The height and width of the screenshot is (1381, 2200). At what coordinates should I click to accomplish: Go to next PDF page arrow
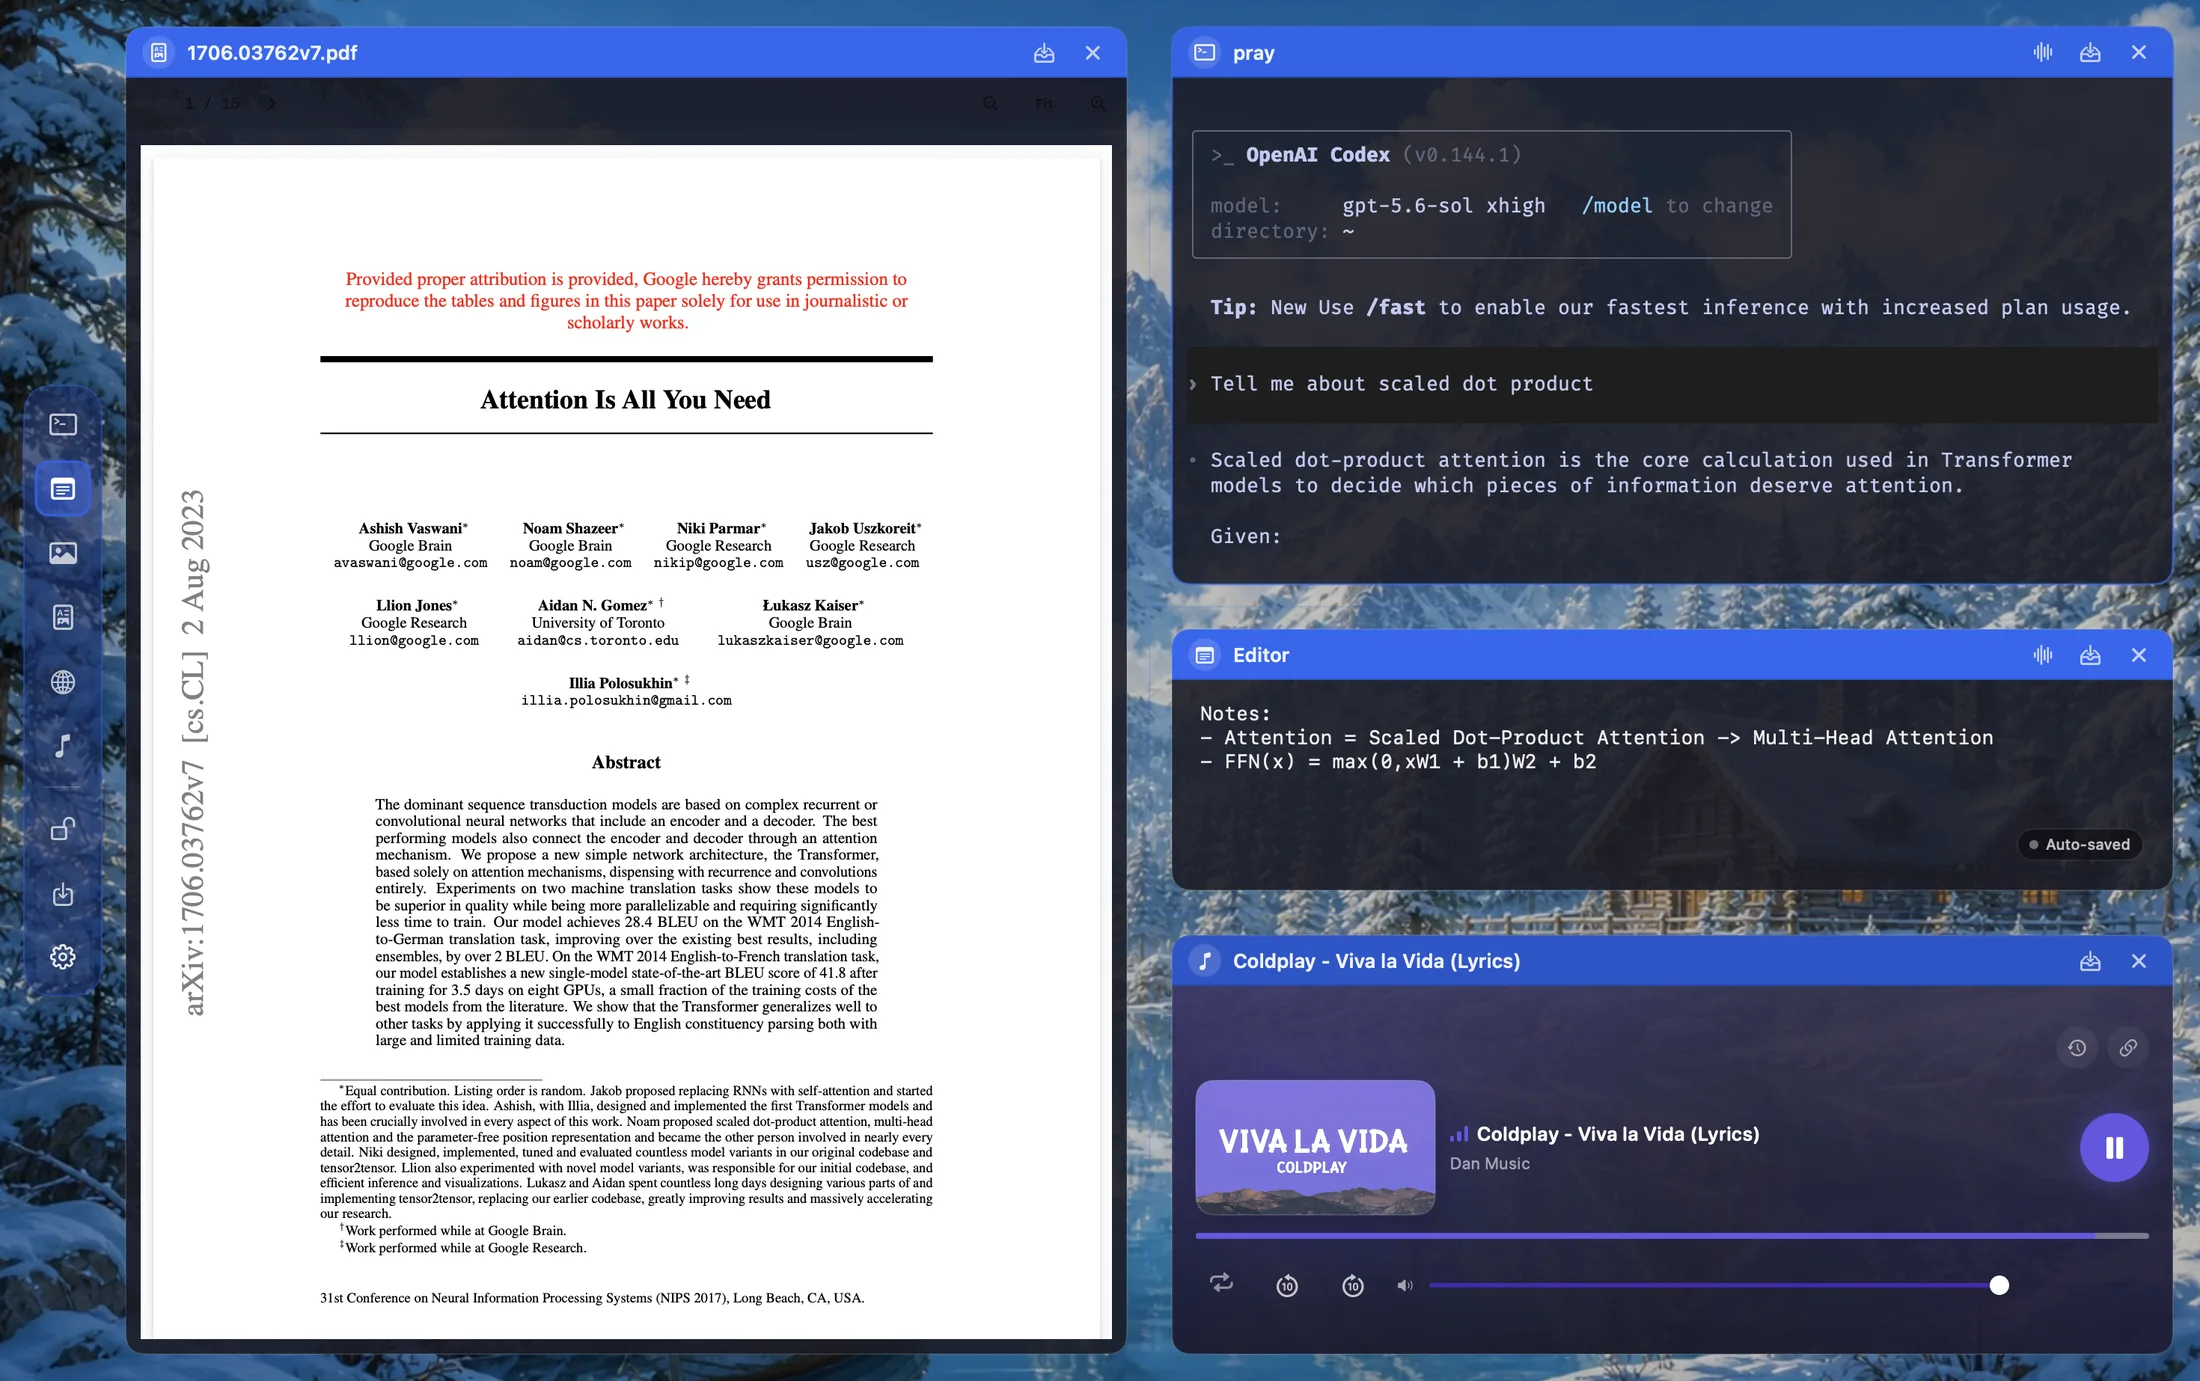pyautogui.click(x=271, y=103)
